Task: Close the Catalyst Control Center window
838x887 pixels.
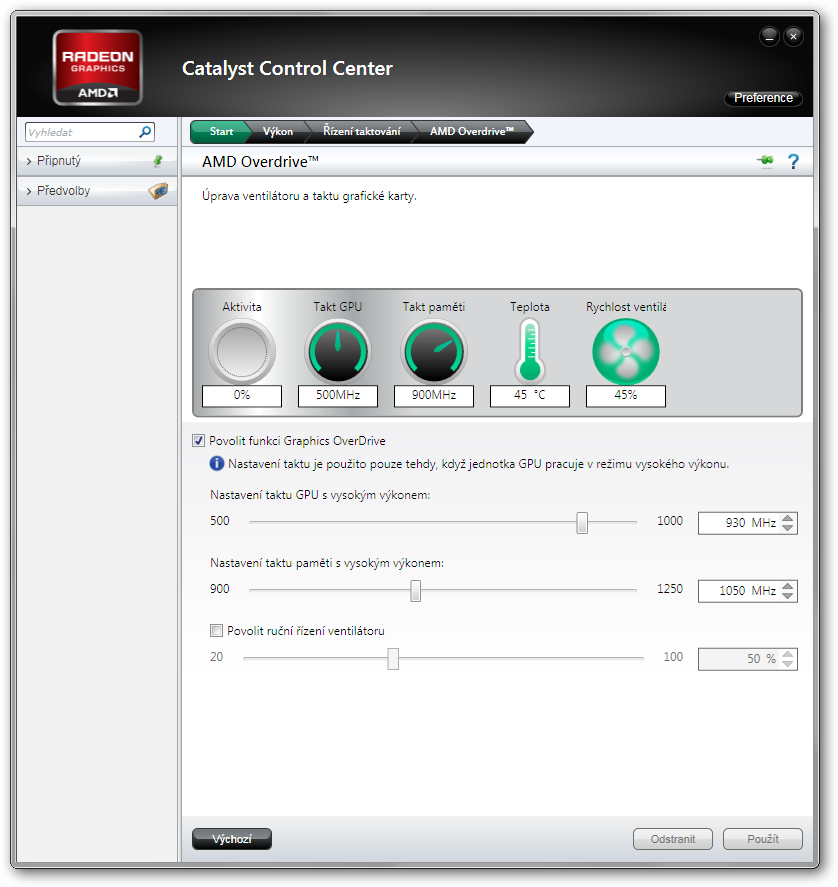Action: (x=793, y=37)
